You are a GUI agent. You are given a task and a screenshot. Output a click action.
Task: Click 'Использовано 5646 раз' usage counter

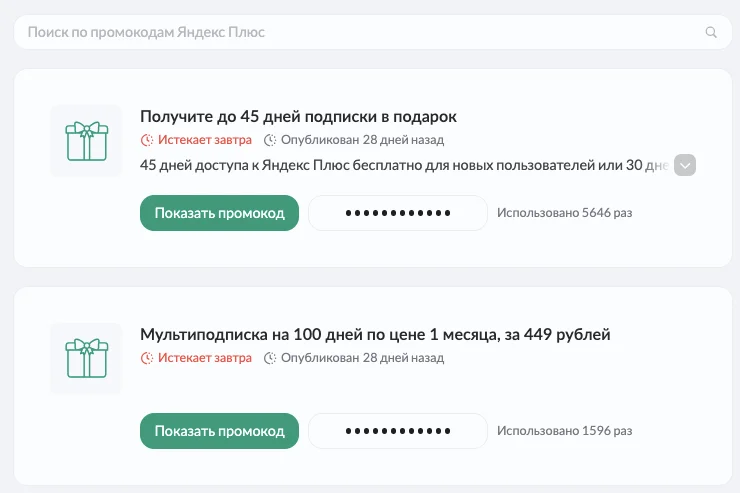pyautogui.click(x=564, y=213)
